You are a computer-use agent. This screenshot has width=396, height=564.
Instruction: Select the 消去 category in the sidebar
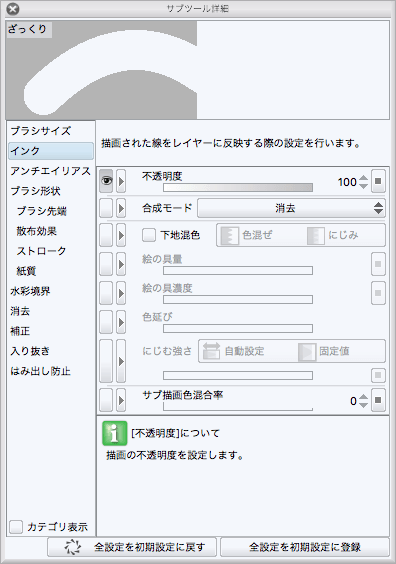click(20, 311)
